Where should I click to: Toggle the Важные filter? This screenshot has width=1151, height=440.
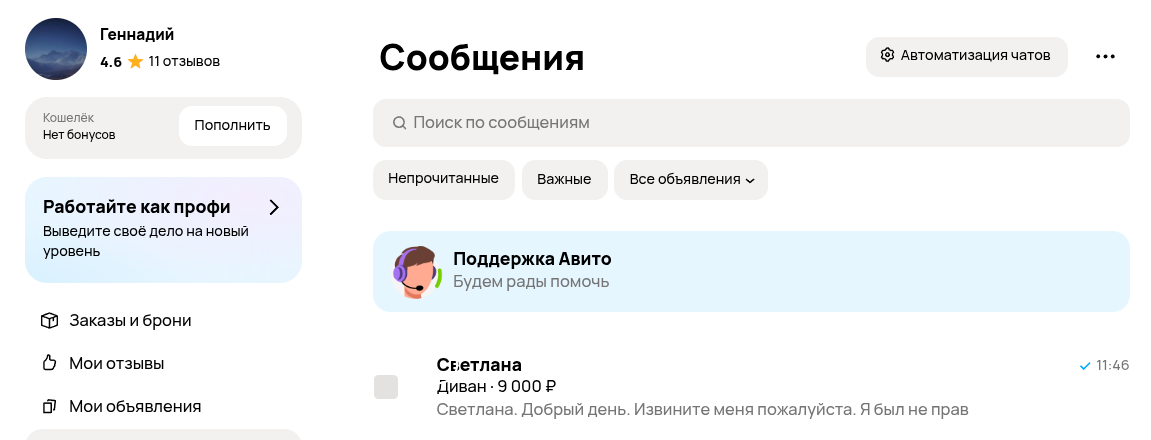pos(564,179)
